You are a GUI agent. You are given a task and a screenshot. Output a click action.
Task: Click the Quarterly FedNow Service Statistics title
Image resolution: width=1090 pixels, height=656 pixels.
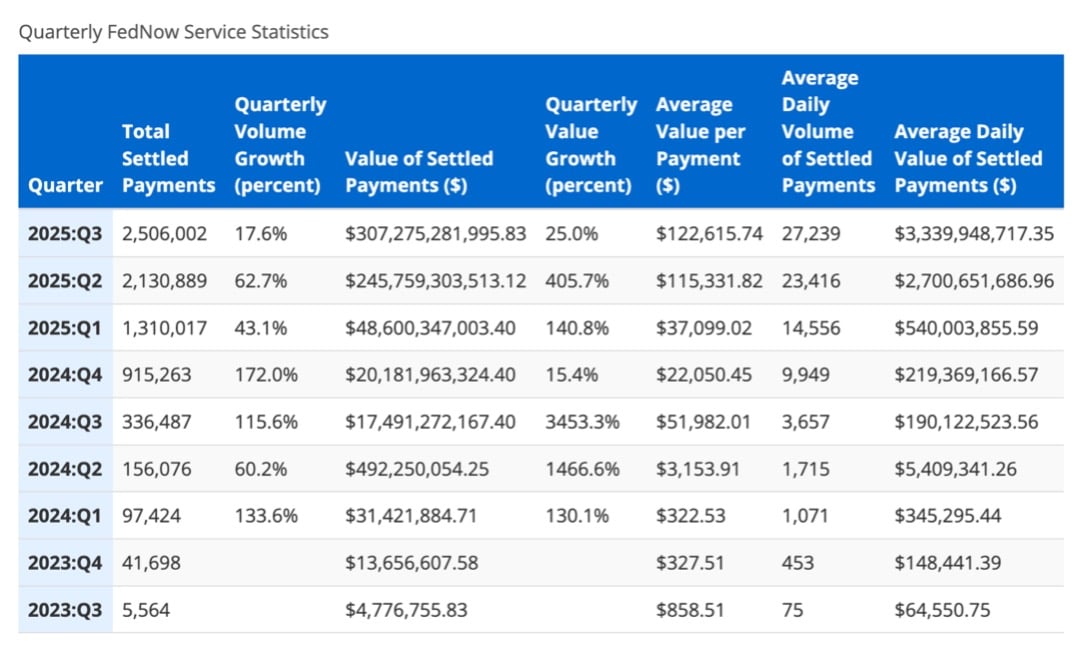(173, 32)
